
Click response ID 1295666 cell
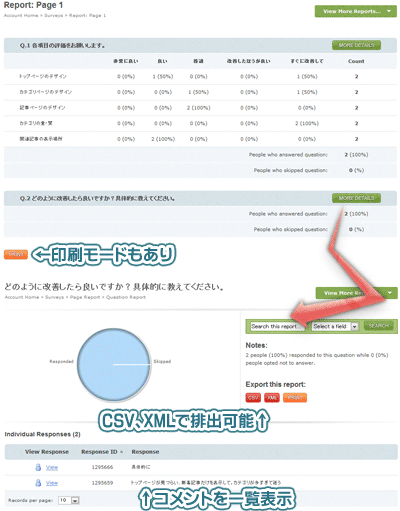(x=102, y=467)
